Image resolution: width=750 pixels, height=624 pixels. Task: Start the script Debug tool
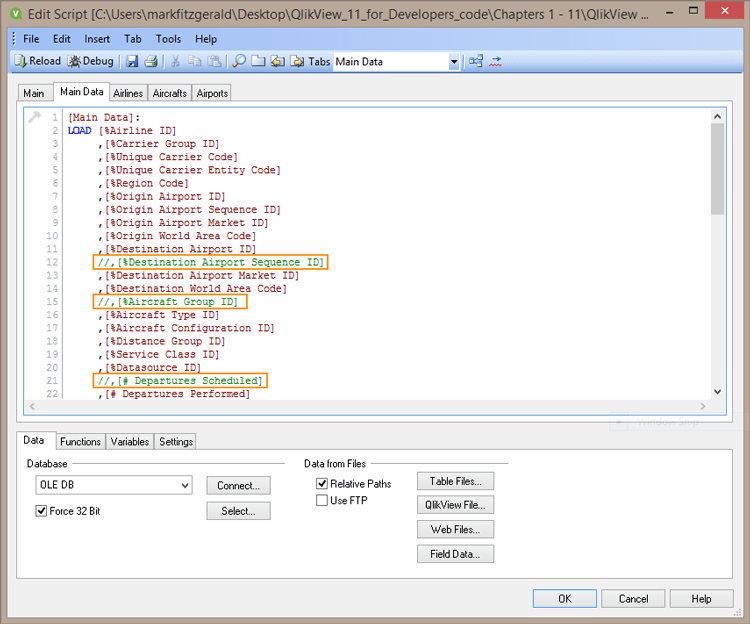click(x=90, y=61)
